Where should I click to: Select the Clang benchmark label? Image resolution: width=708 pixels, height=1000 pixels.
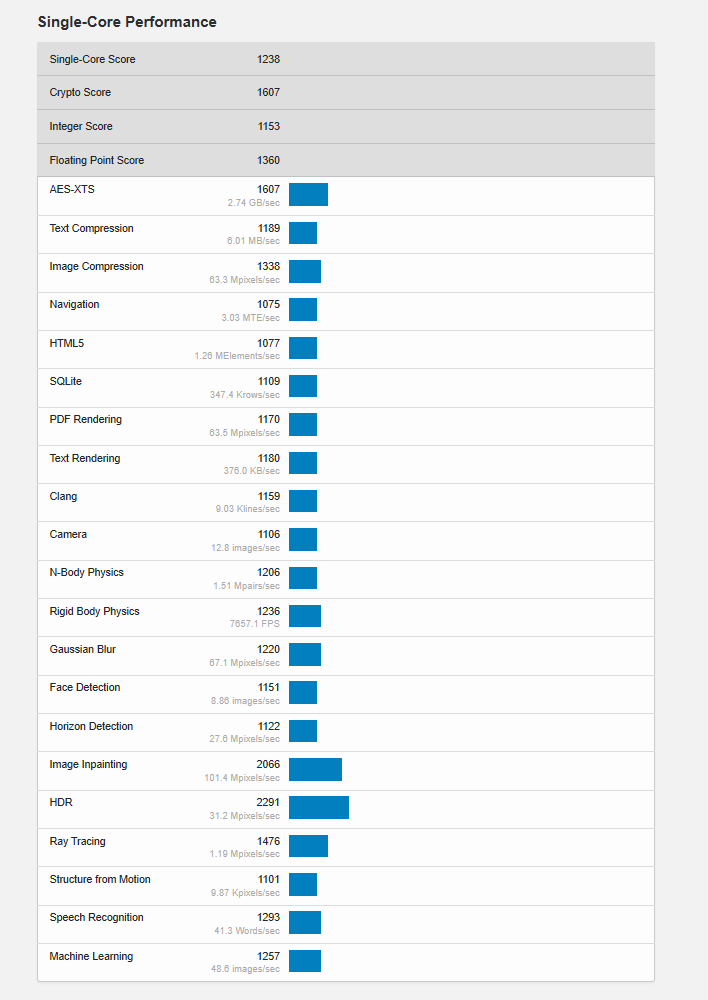coord(63,496)
